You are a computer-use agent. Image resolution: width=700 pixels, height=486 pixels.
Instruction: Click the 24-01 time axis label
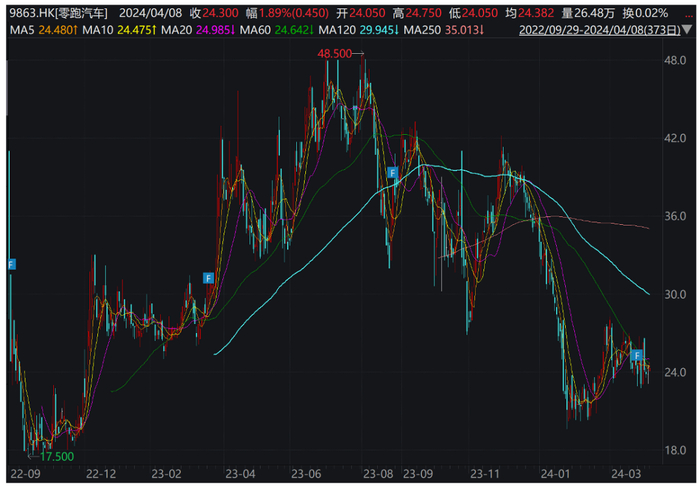tap(555, 474)
